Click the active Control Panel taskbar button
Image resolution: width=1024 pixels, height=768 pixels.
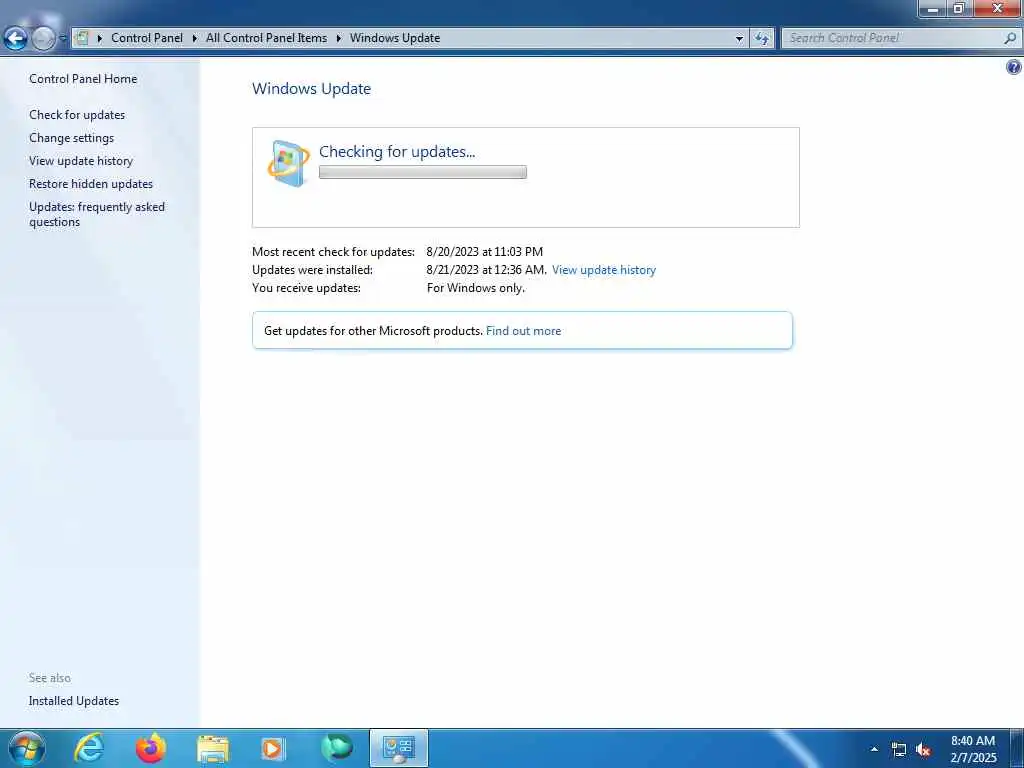coord(399,748)
